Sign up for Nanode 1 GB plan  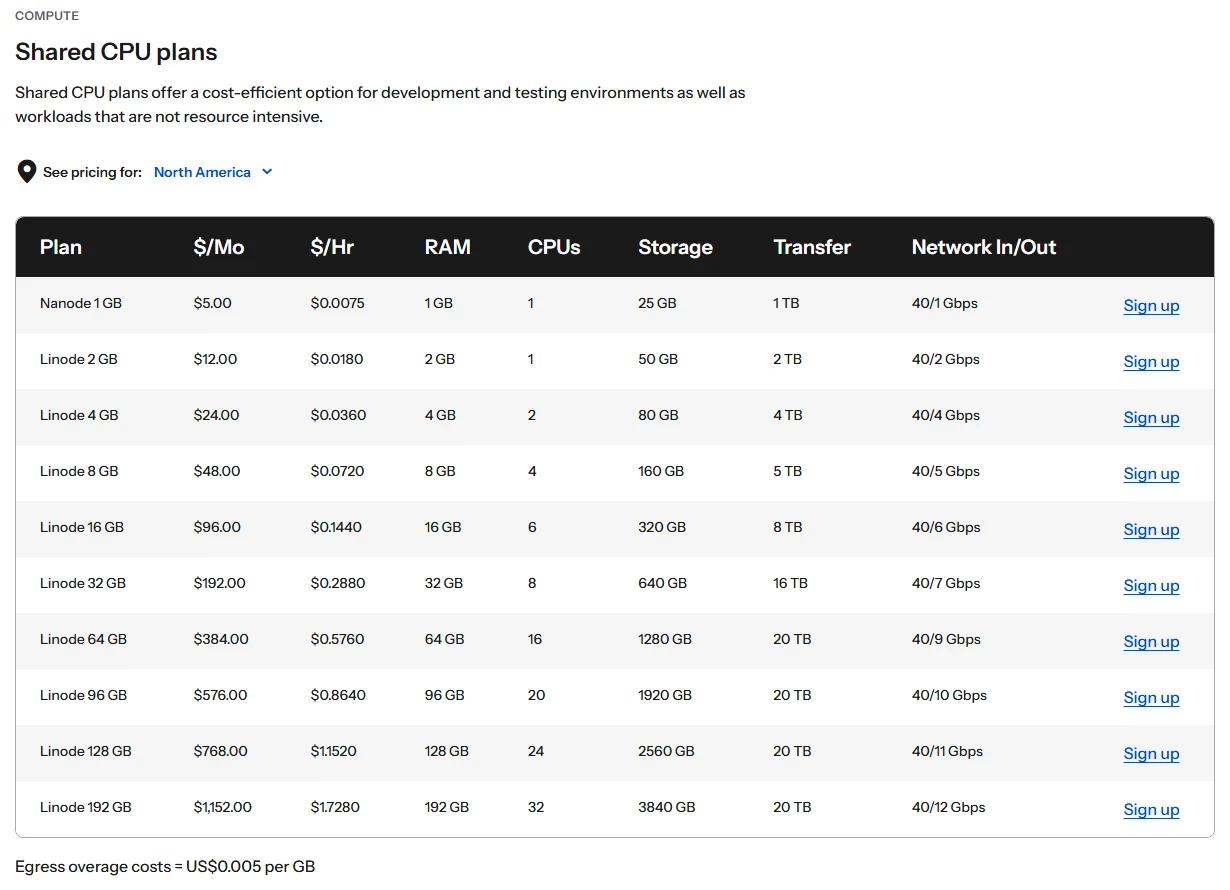tap(1151, 305)
